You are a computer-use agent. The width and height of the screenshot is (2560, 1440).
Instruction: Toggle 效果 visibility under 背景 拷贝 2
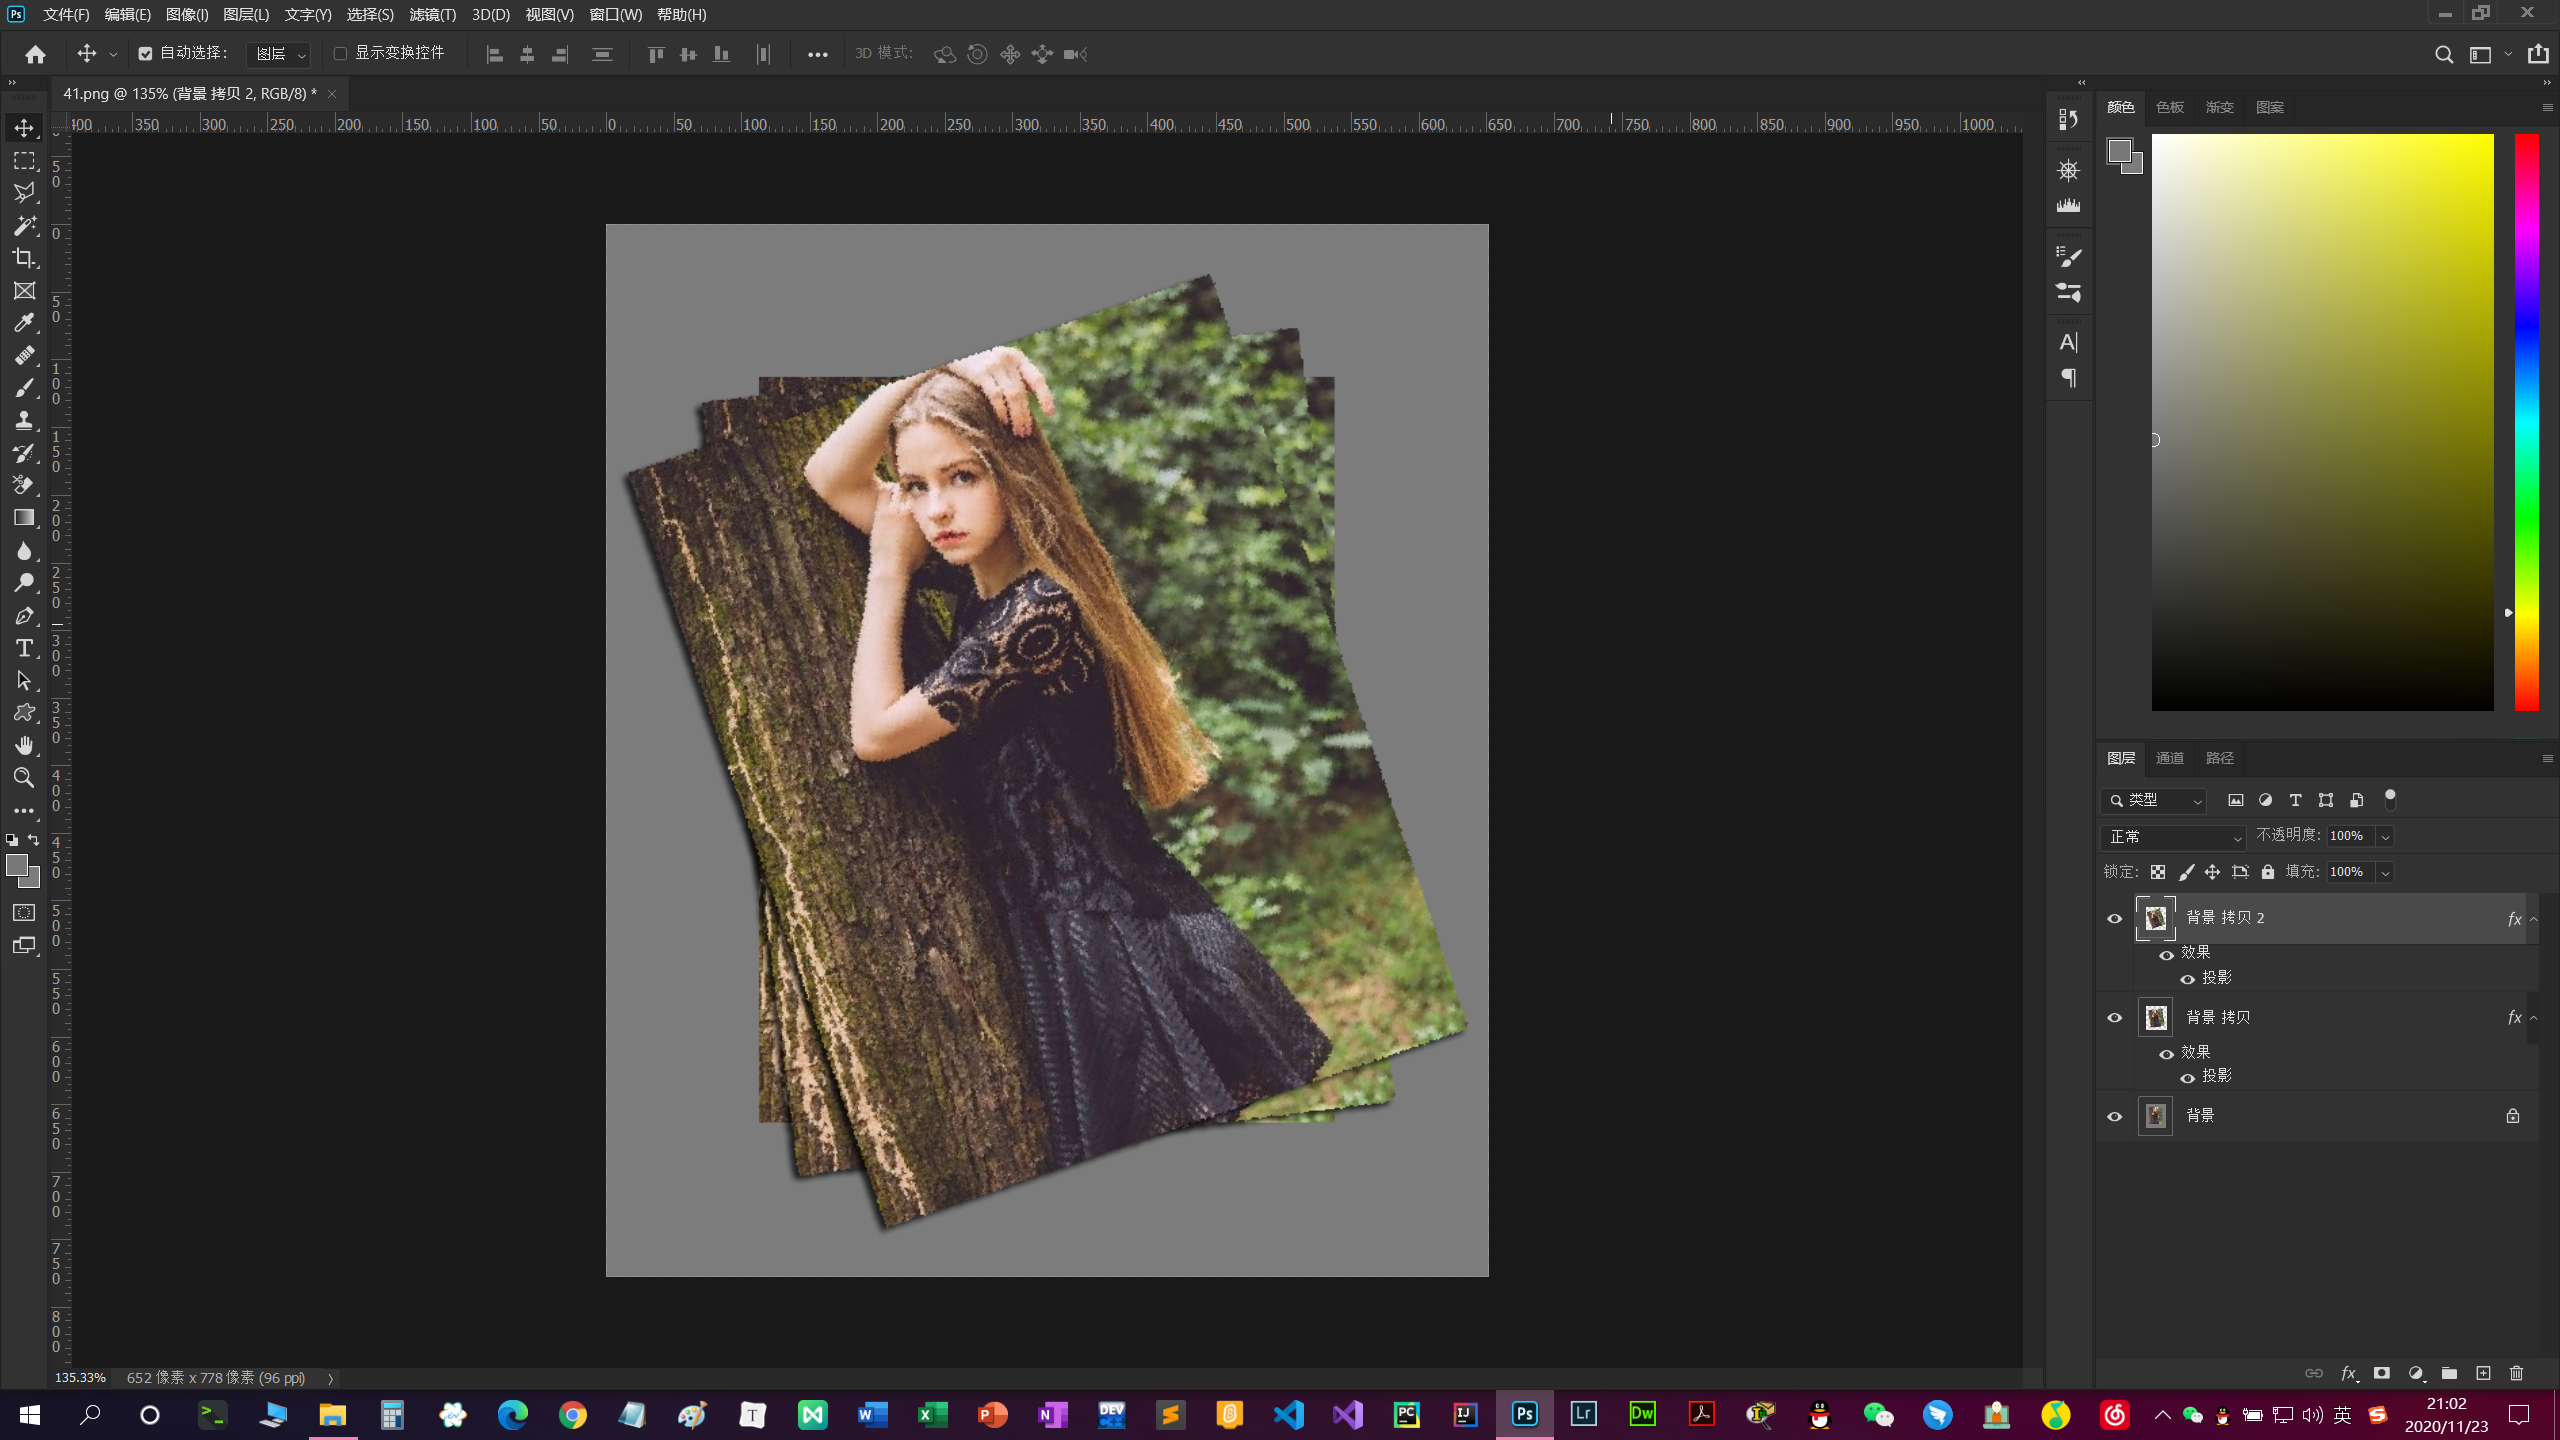[x=2166, y=955]
